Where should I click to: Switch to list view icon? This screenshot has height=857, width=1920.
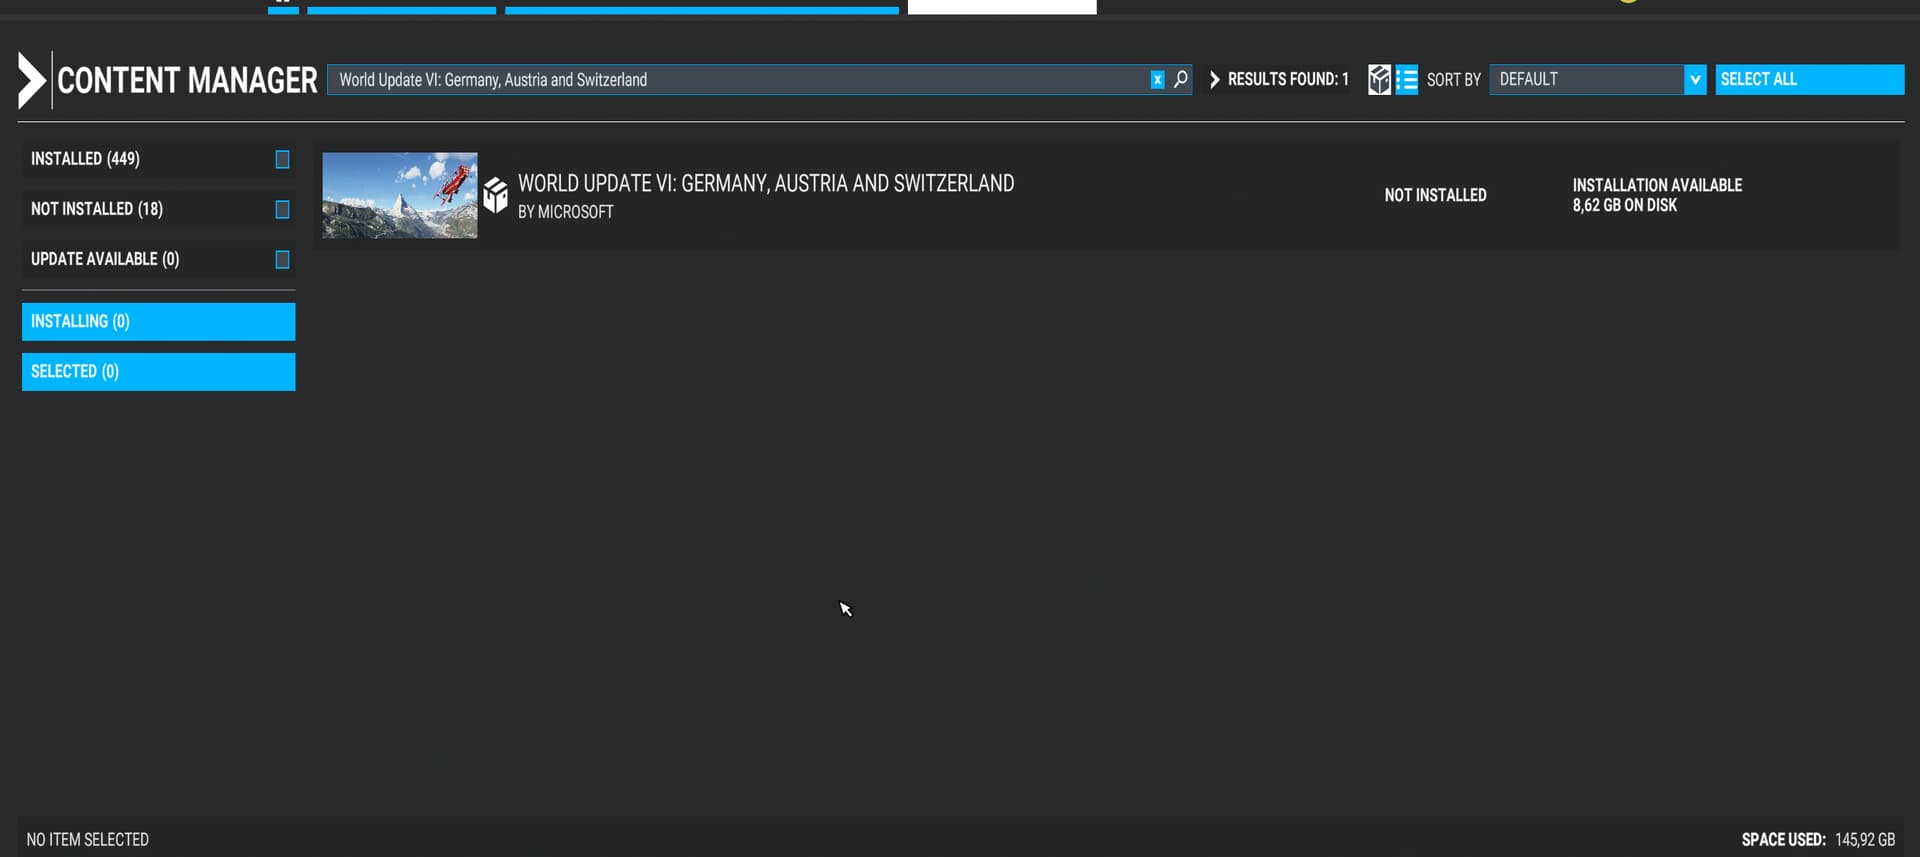coord(1407,80)
